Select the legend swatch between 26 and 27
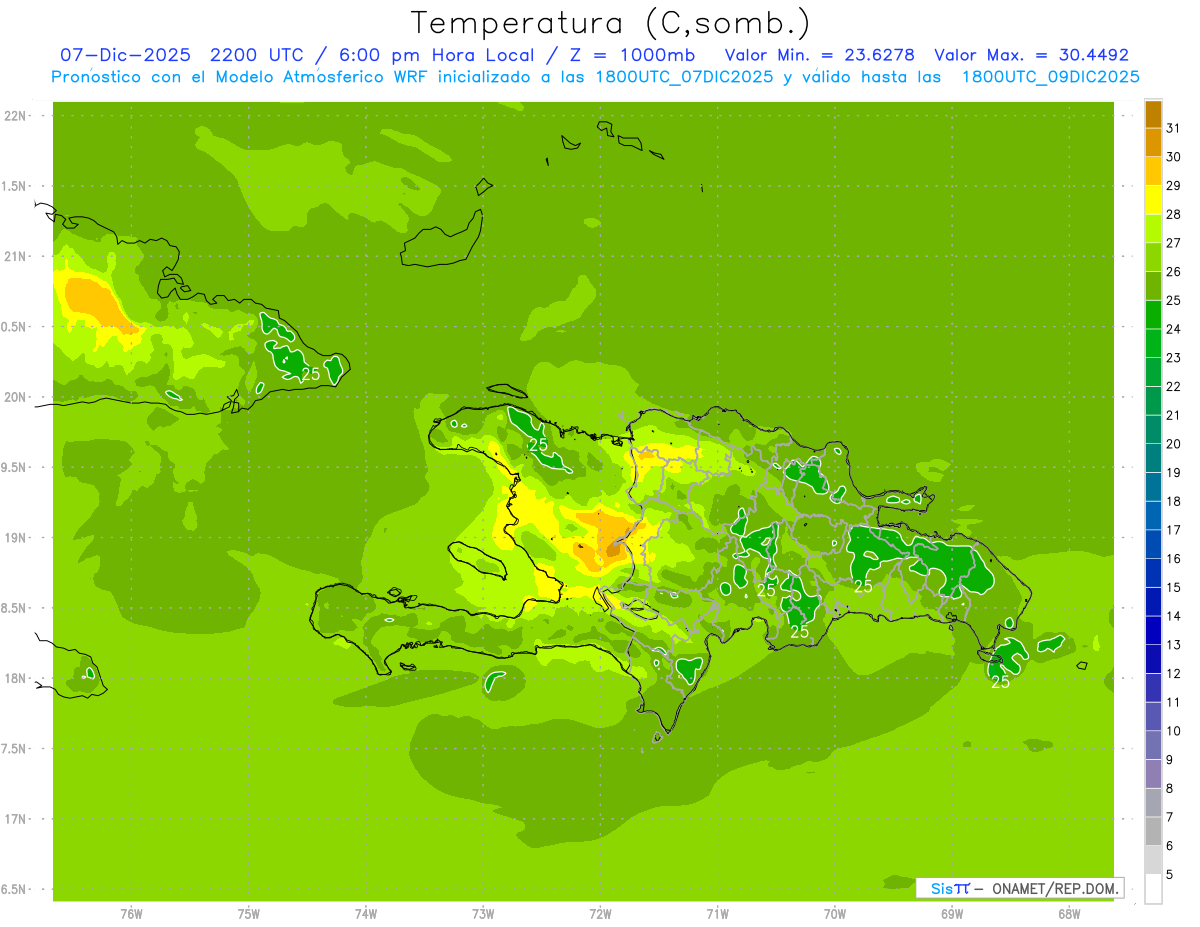This screenshot has height=927, width=1200. [1153, 258]
